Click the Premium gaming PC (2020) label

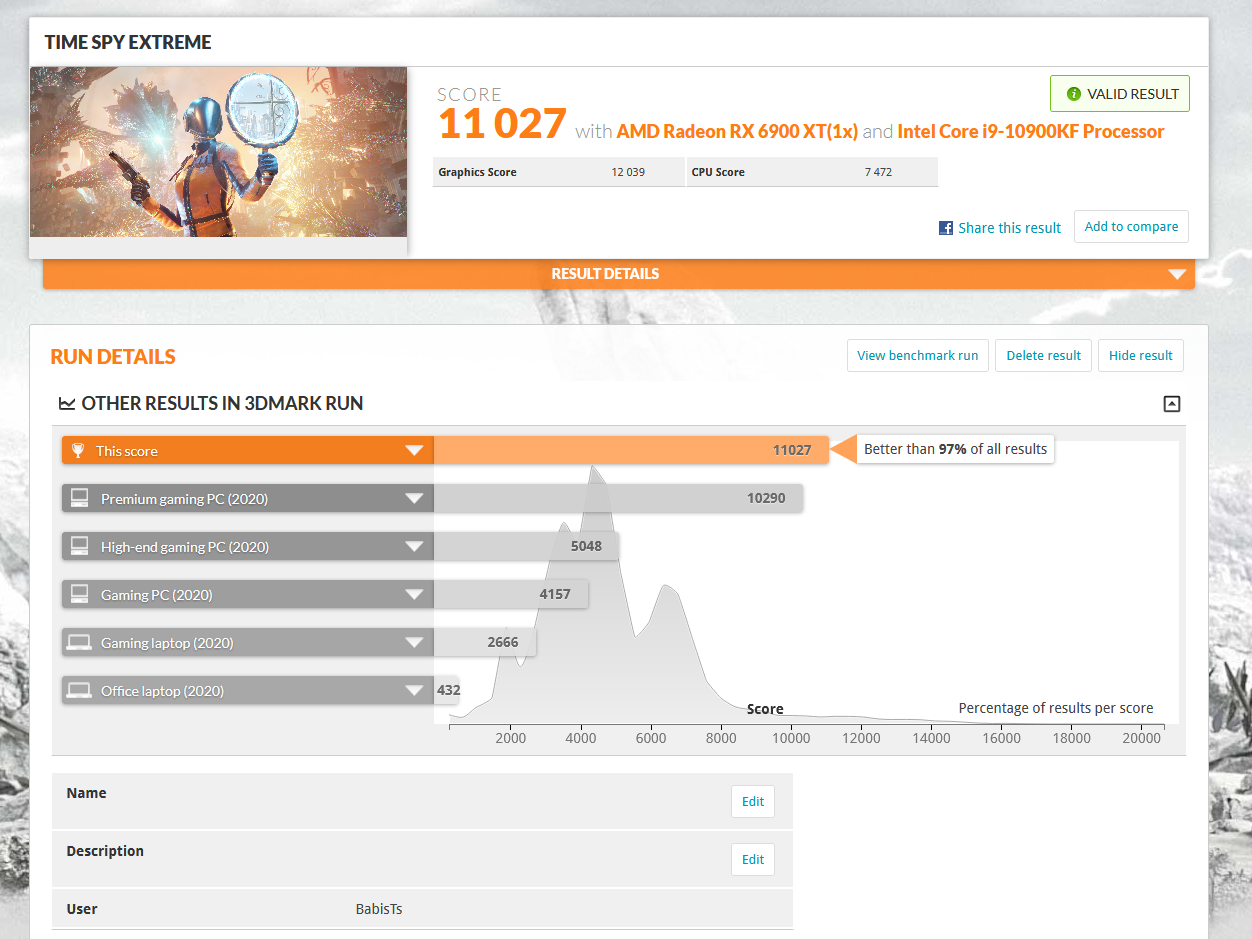point(184,499)
